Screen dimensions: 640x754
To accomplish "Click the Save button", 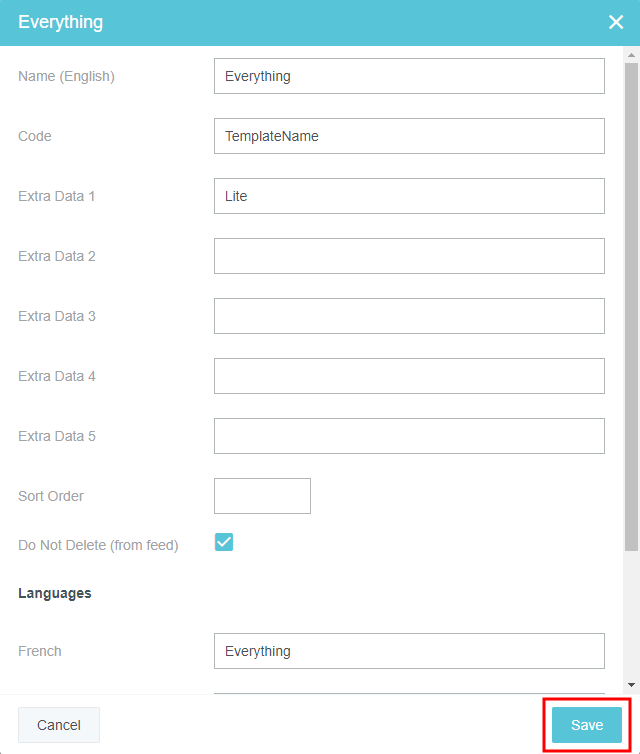I will click(587, 725).
